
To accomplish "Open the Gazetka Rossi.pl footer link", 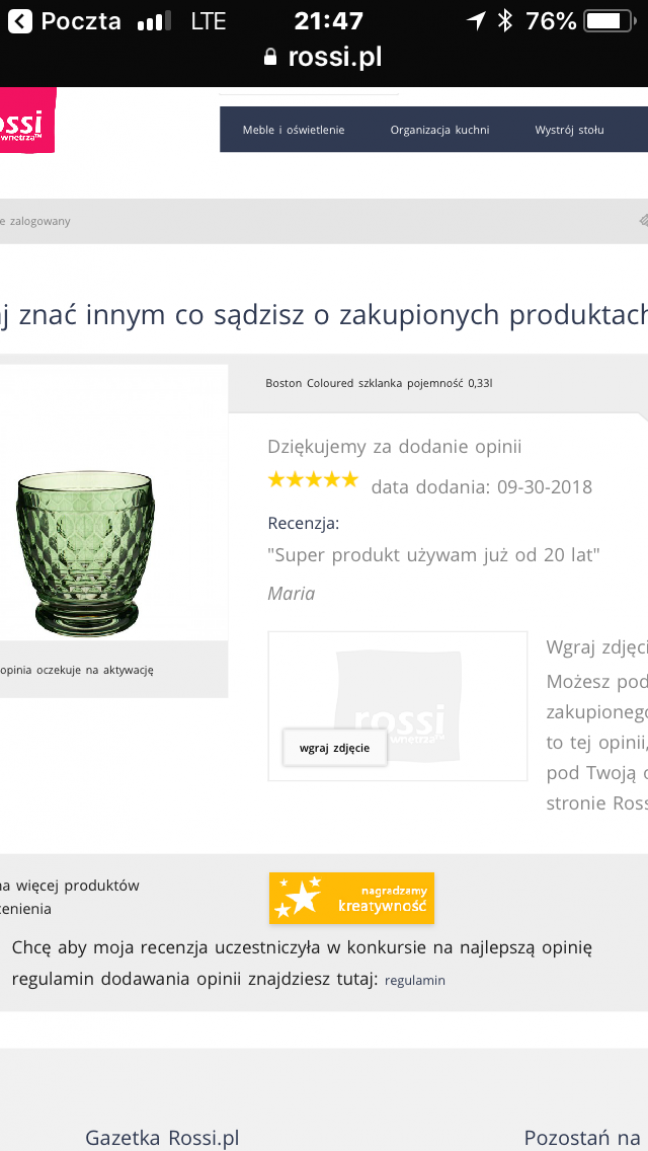I will [x=162, y=1138].
